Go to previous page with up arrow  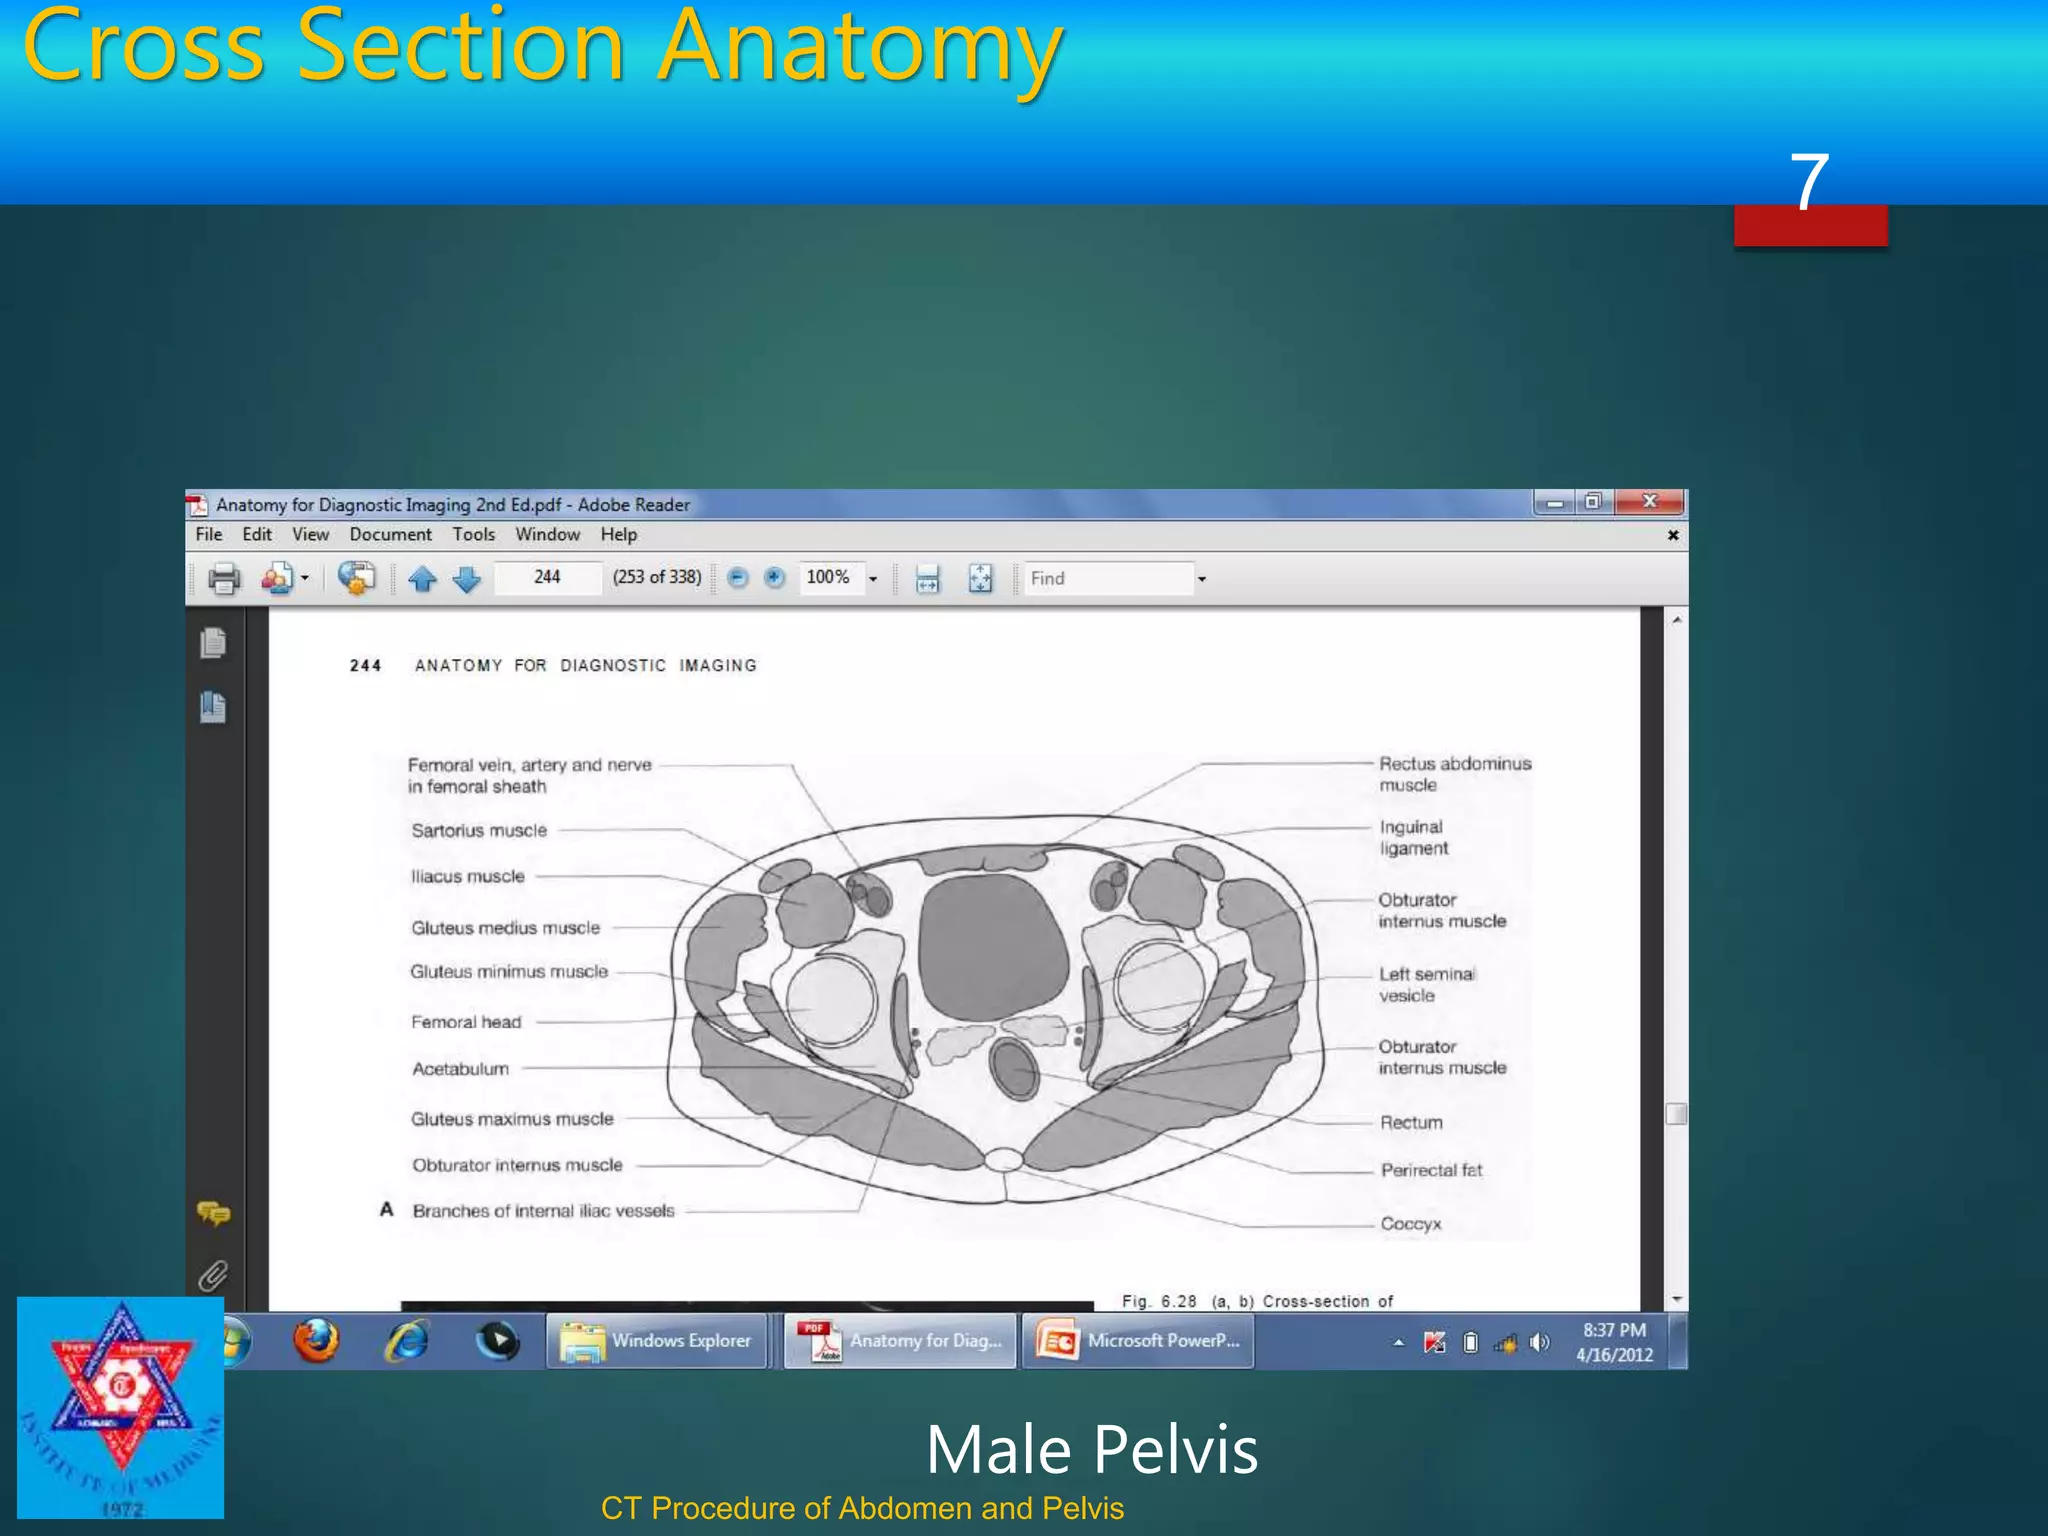click(x=422, y=578)
